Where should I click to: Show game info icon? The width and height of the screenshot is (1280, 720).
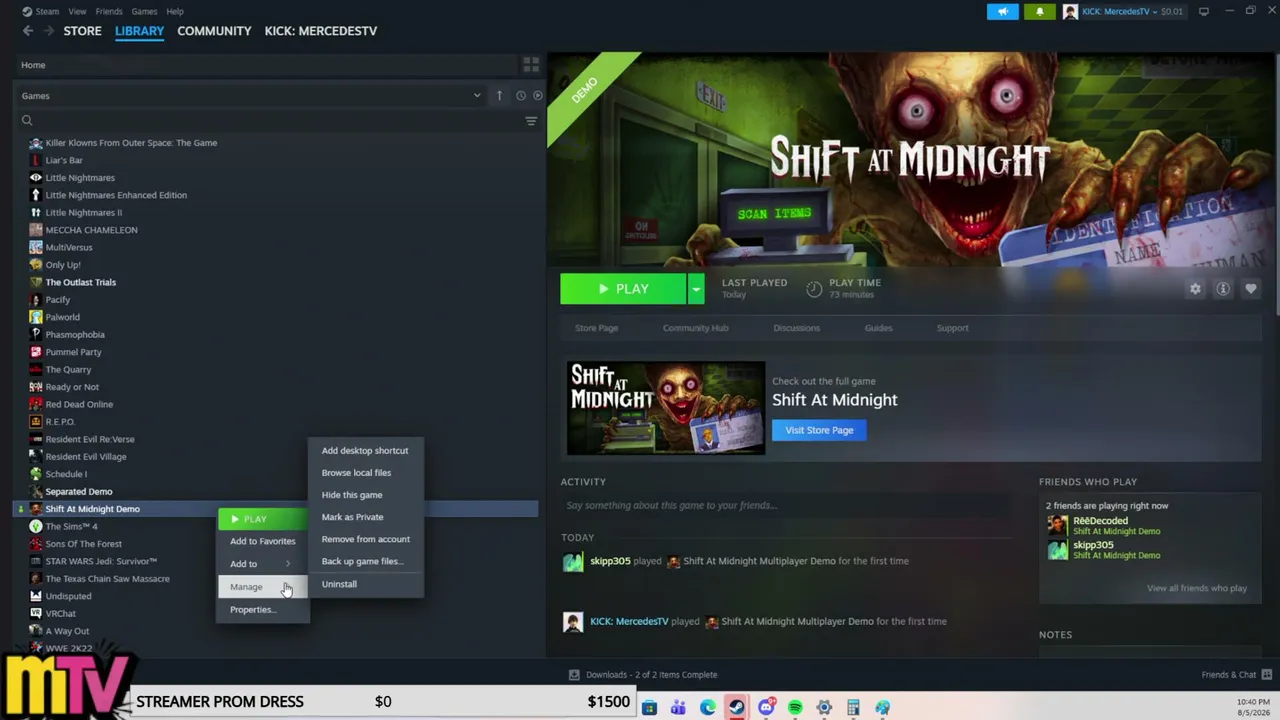(x=1223, y=289)
